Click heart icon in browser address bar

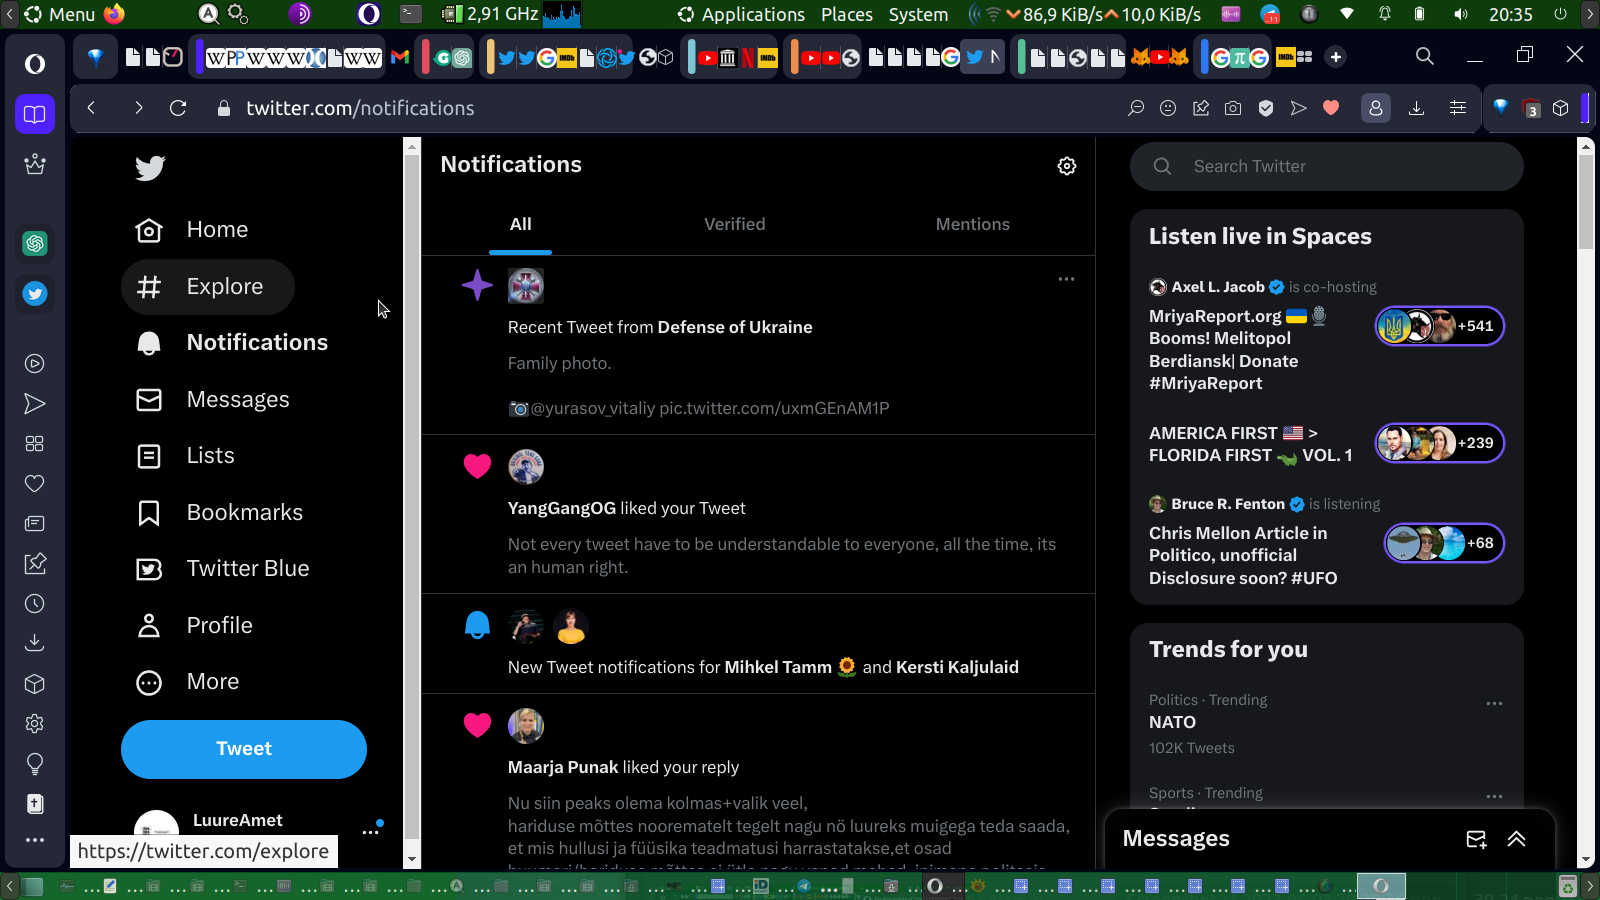coord(1331,108)
